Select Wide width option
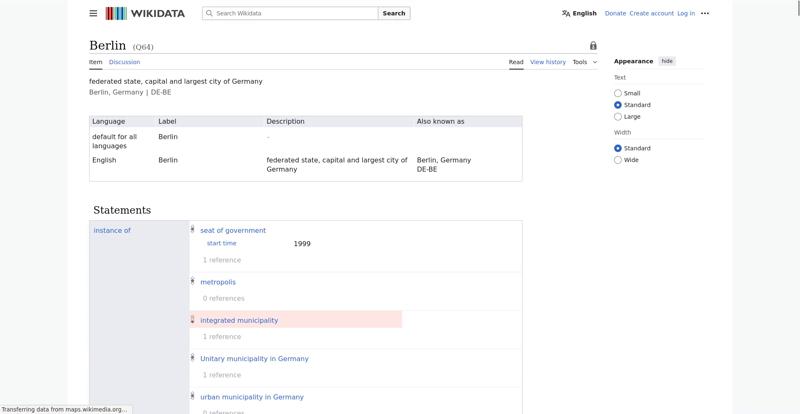The image size is (800, 414). (x=618, y=160)
